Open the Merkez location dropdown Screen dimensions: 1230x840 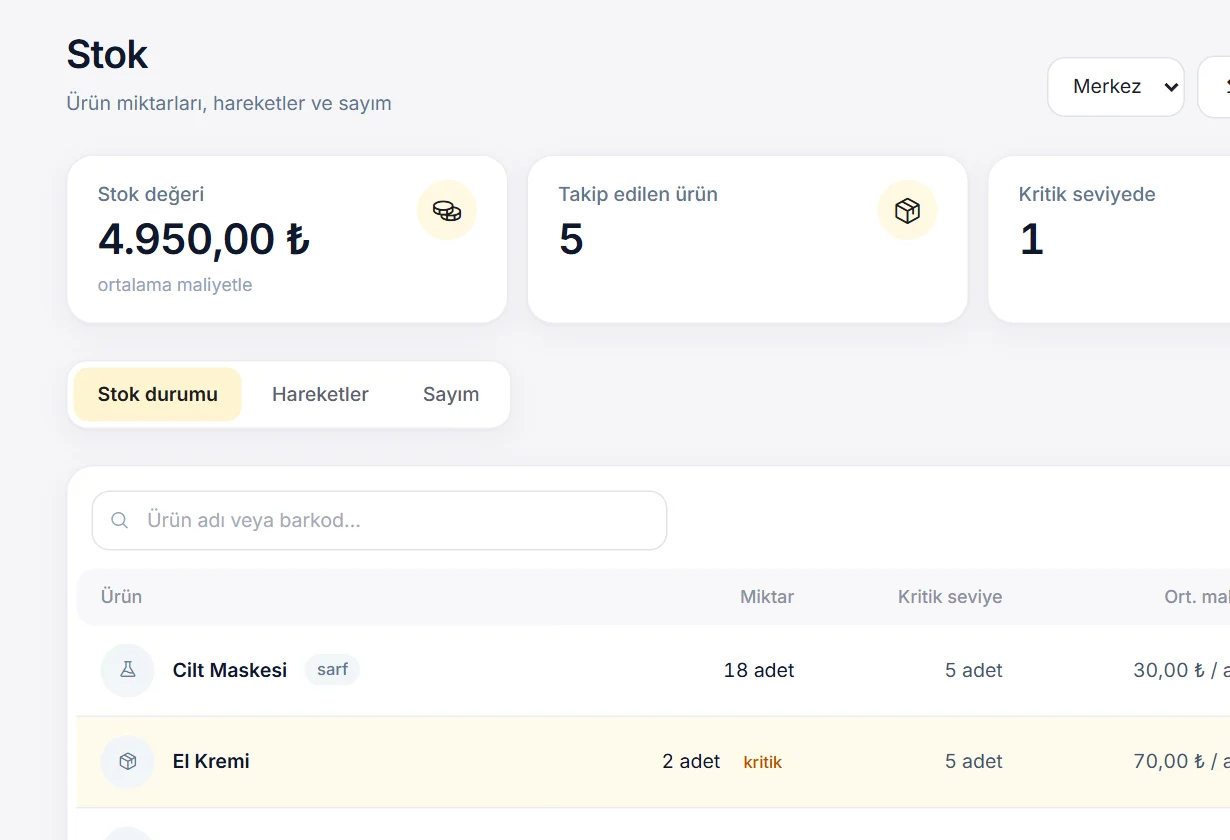coord(1116,87)
